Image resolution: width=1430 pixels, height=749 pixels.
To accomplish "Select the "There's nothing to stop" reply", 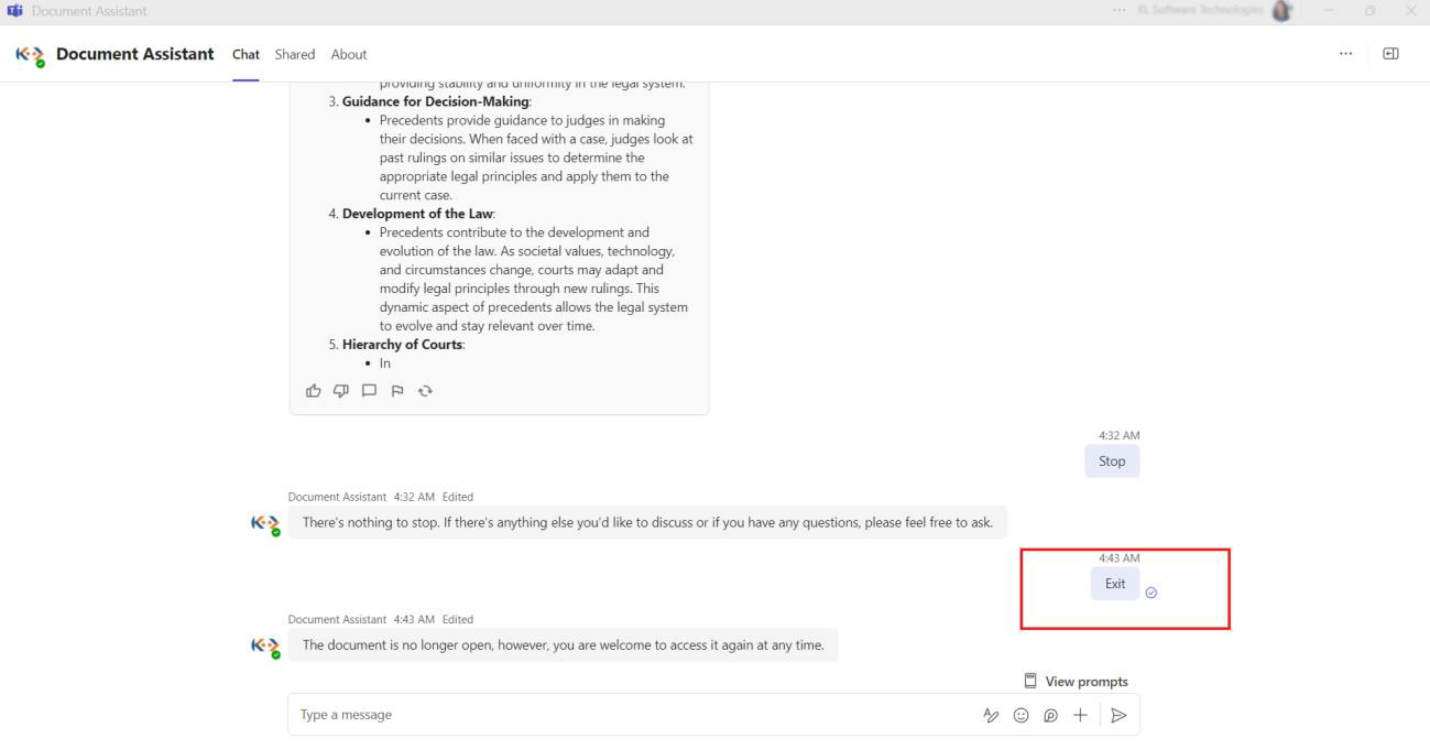I will [x=648, y=522].
